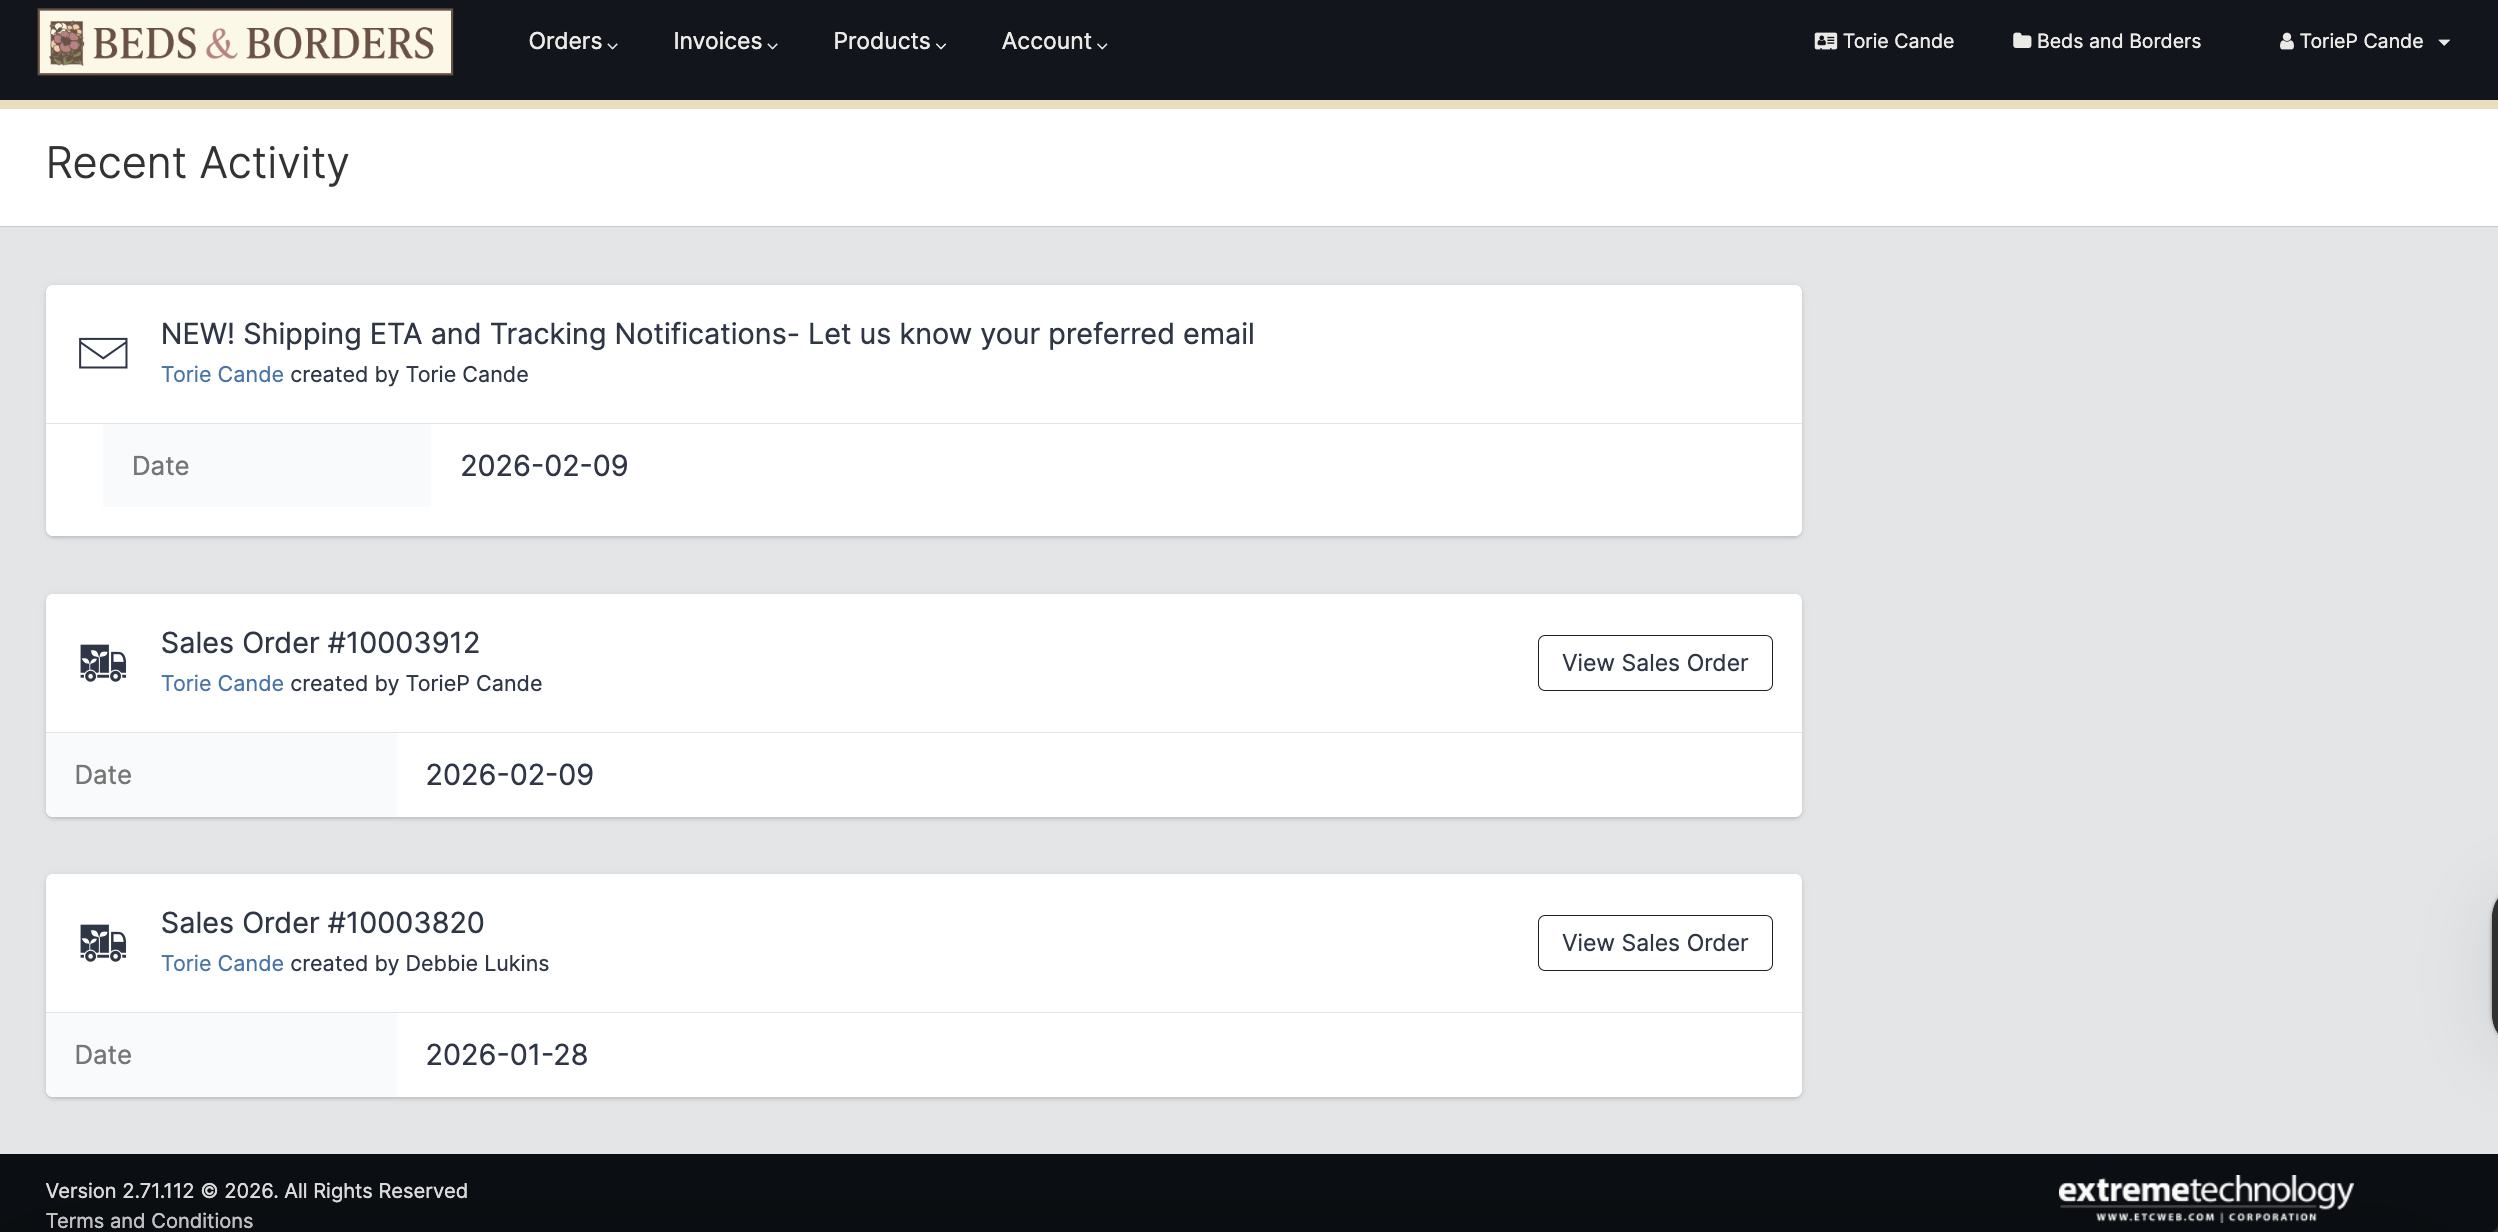Screen dimensions: 2498x1232
Task: Open the Invoices dropdown menu
Action: pyautogui.click(x=725, y=41)
